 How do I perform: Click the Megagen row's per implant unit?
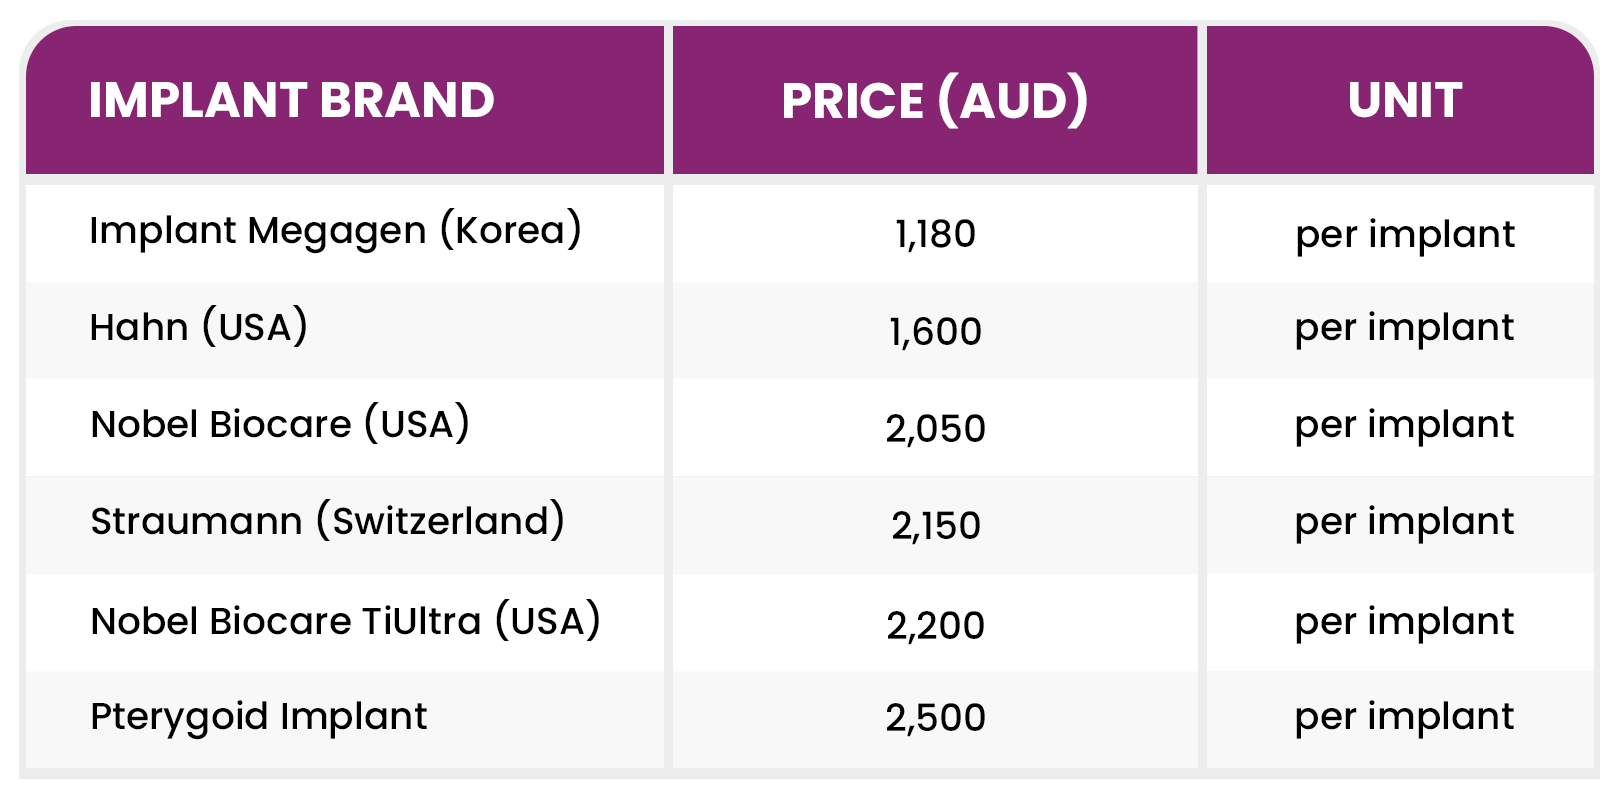1404,234
